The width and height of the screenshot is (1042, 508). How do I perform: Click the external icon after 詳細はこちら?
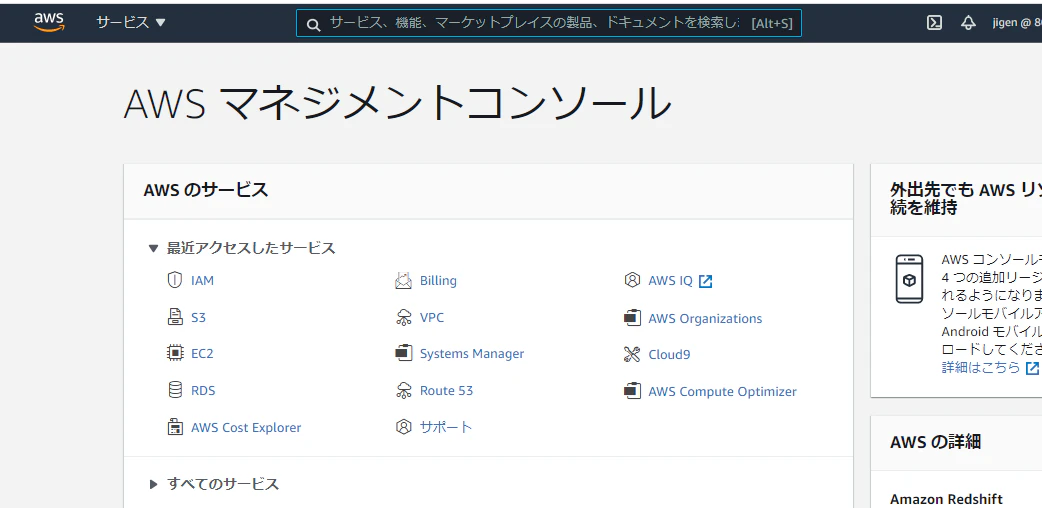pyautogui.click(x=1032, y=368)
